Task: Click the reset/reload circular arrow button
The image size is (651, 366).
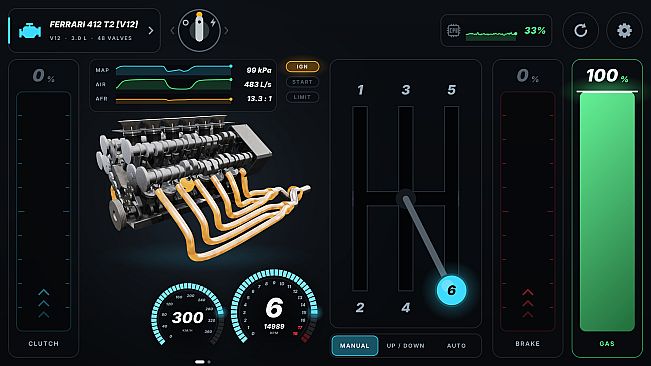Action: (x=580, y=30)
